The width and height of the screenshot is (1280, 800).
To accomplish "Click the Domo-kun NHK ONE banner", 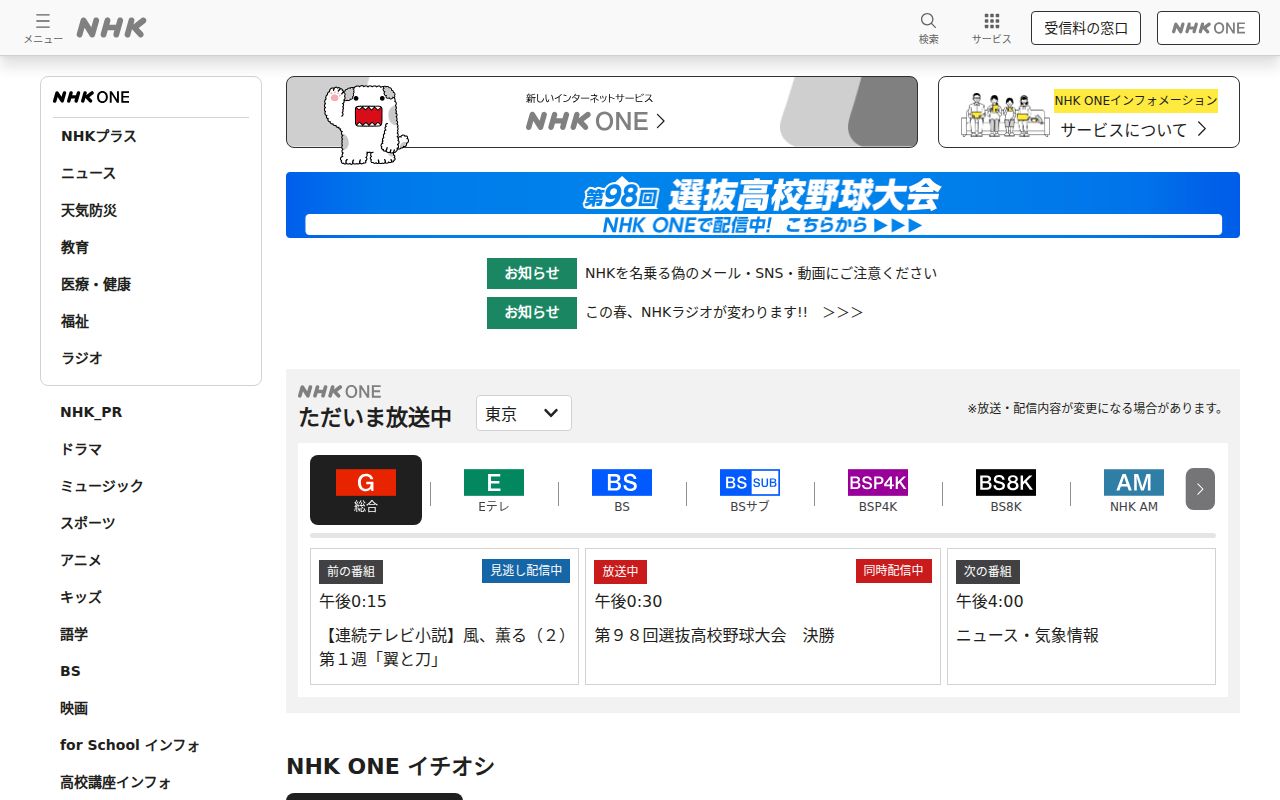I will pos(602,112).
